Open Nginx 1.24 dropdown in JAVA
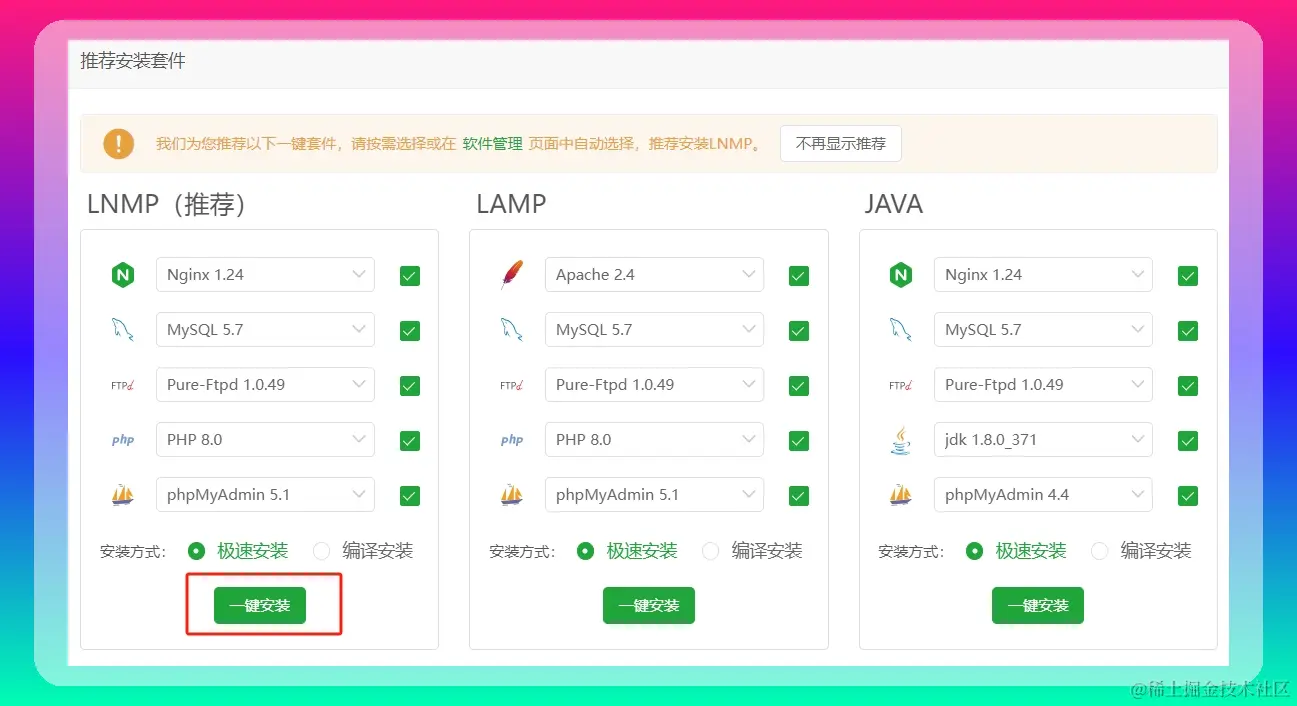Image resolution: width=1297 pixels, height=706 pixels. click(x=1043, y=275)
